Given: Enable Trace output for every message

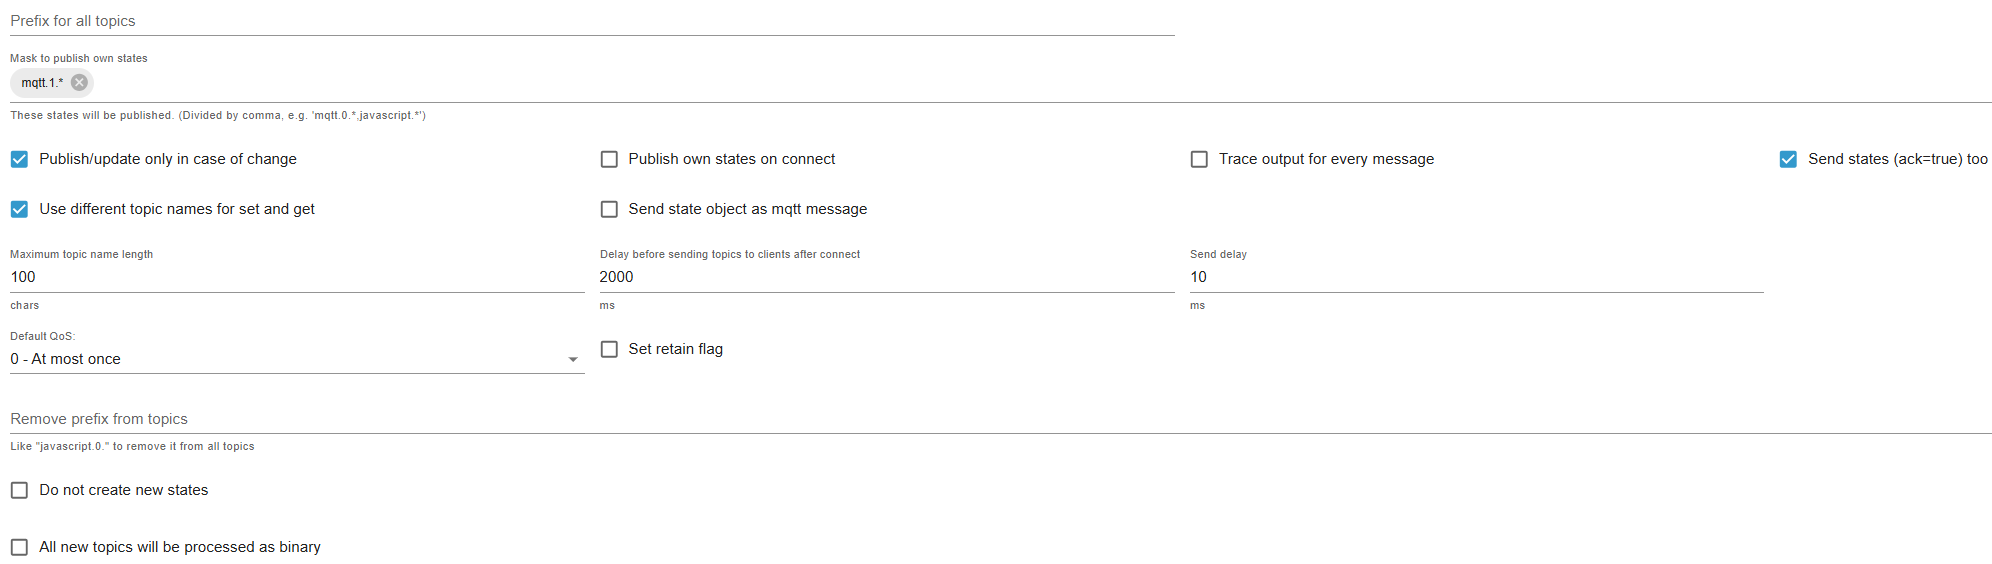Looking at the screenshot, I should pos(1199,159).
